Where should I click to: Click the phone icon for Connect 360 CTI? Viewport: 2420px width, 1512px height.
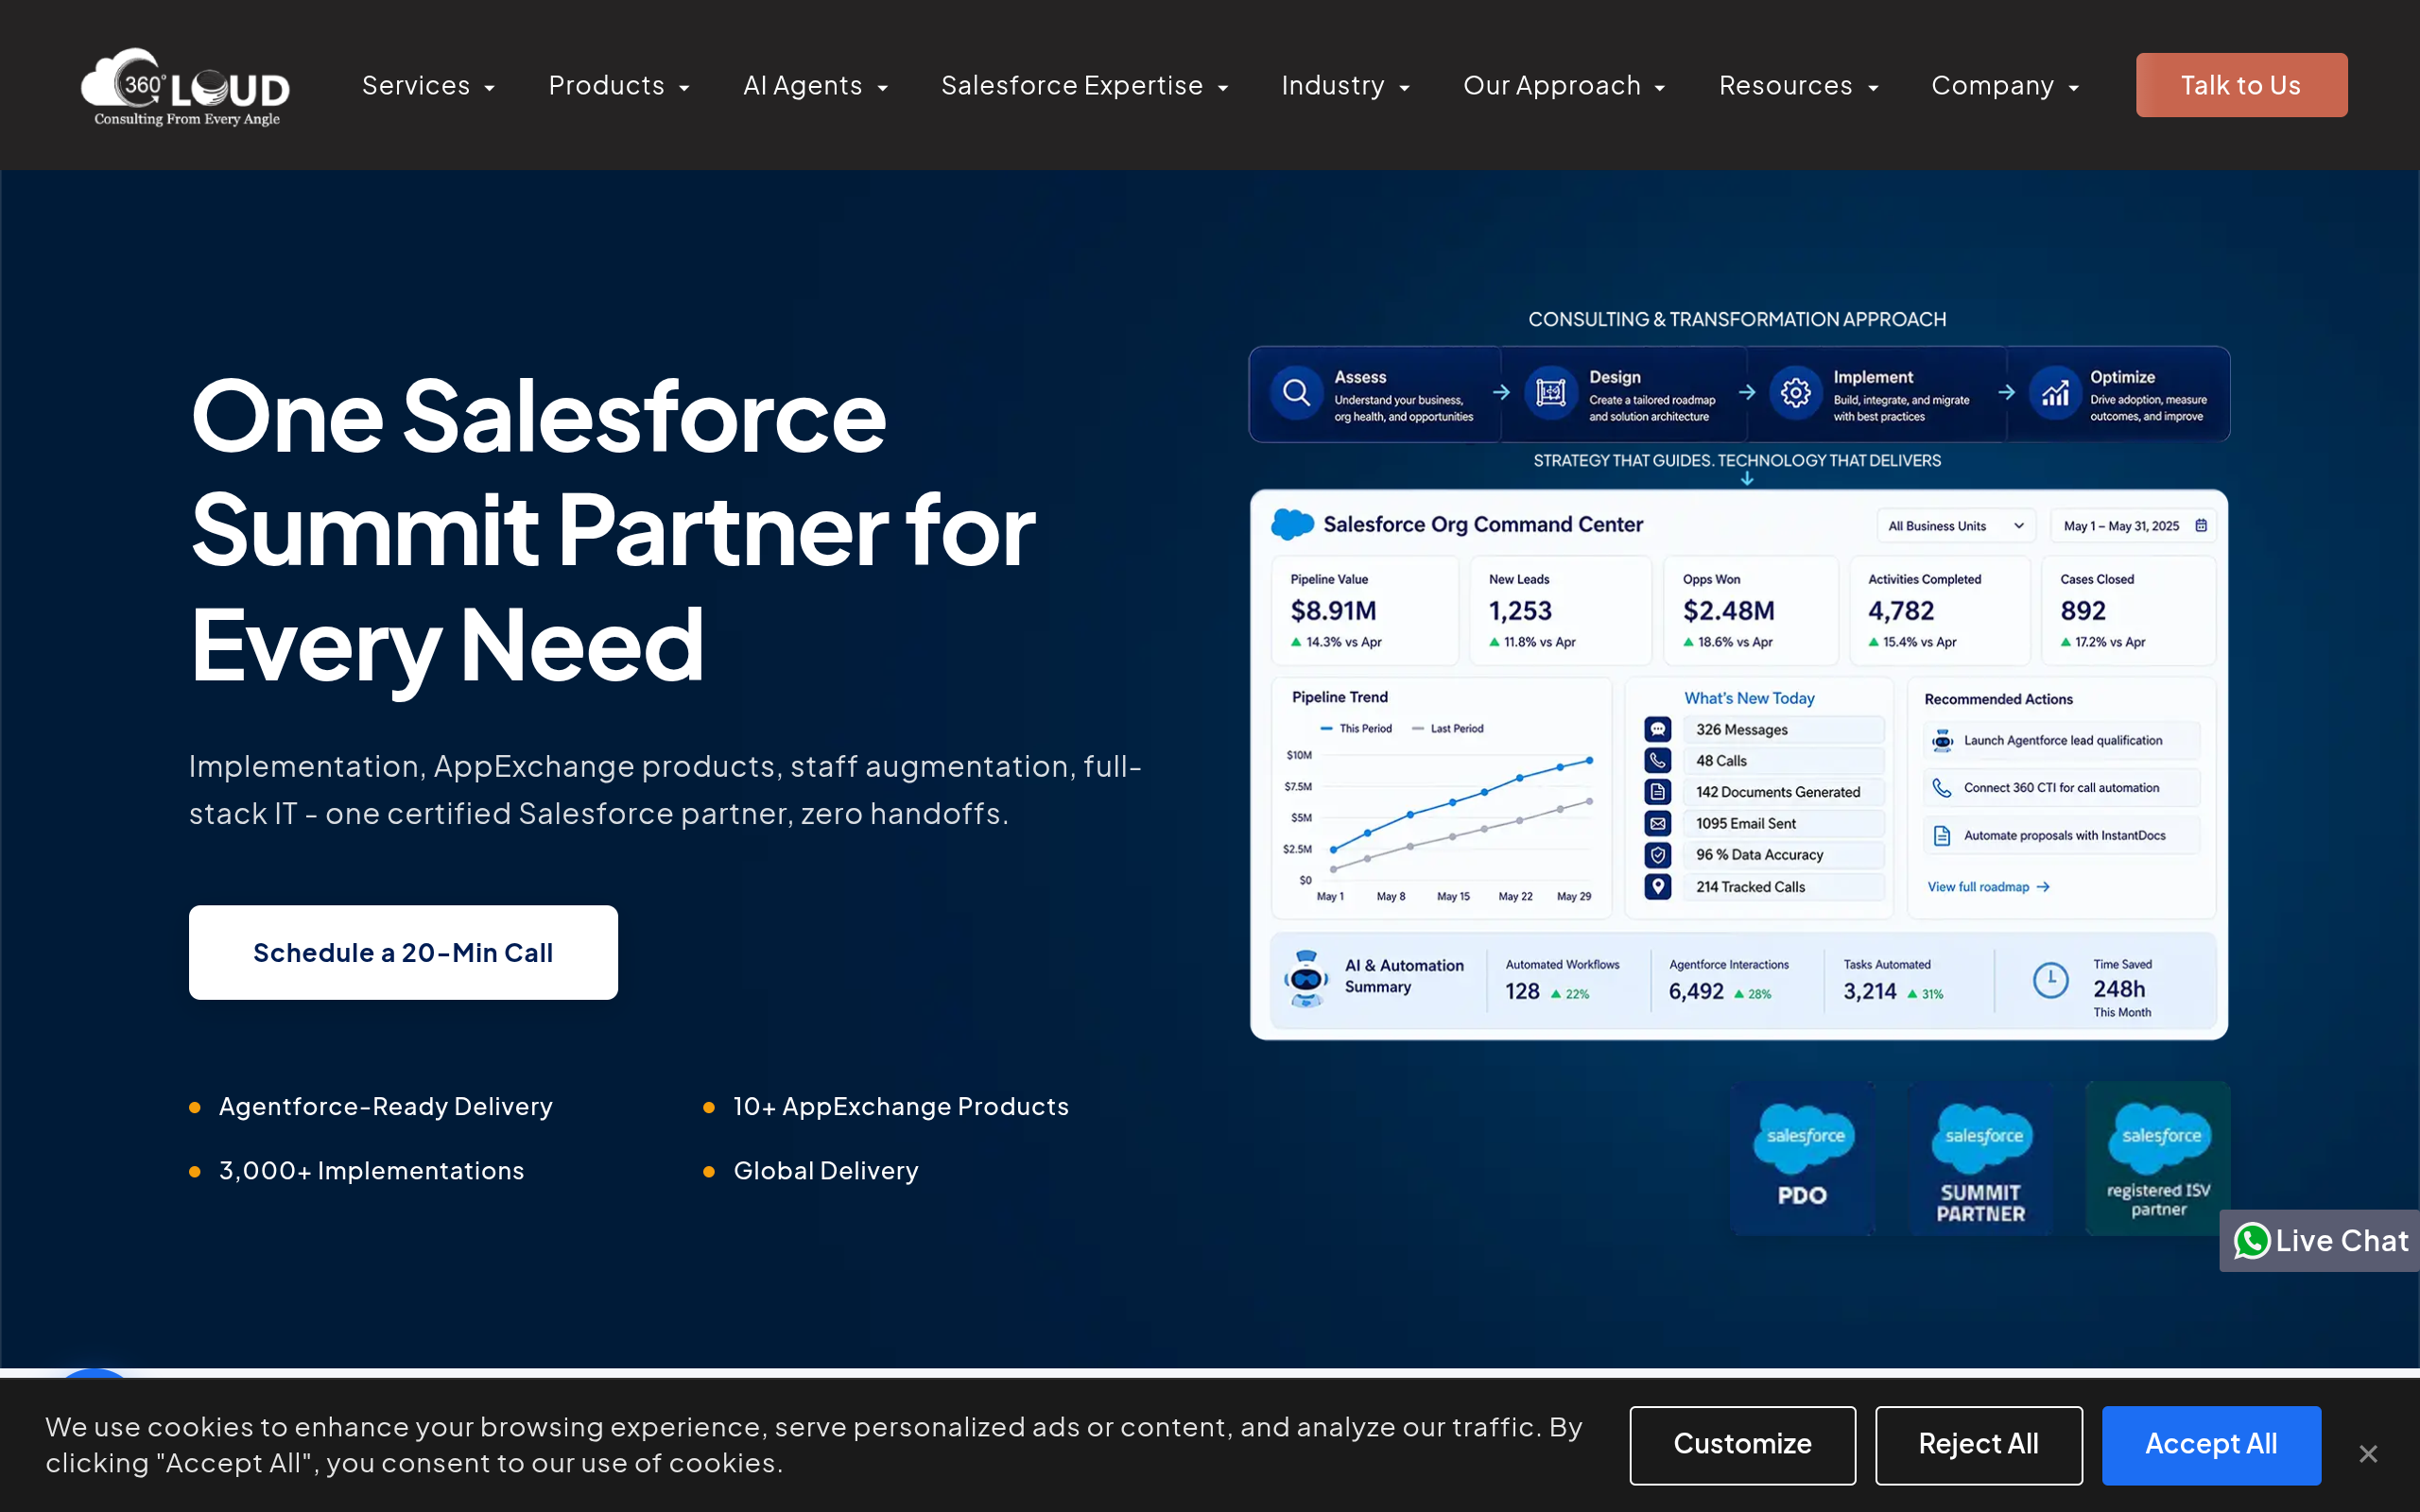click(1942, 788)
